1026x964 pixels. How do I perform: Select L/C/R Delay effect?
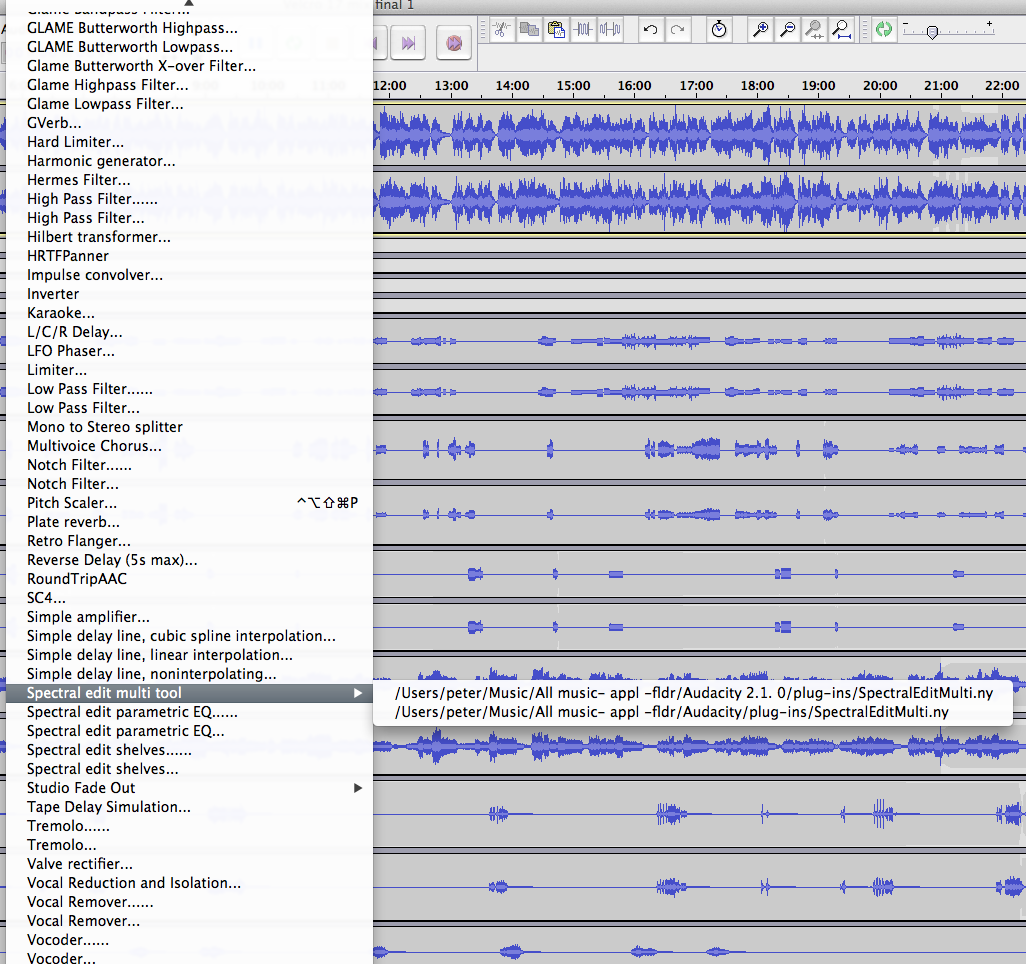click(x=189, y=332)
